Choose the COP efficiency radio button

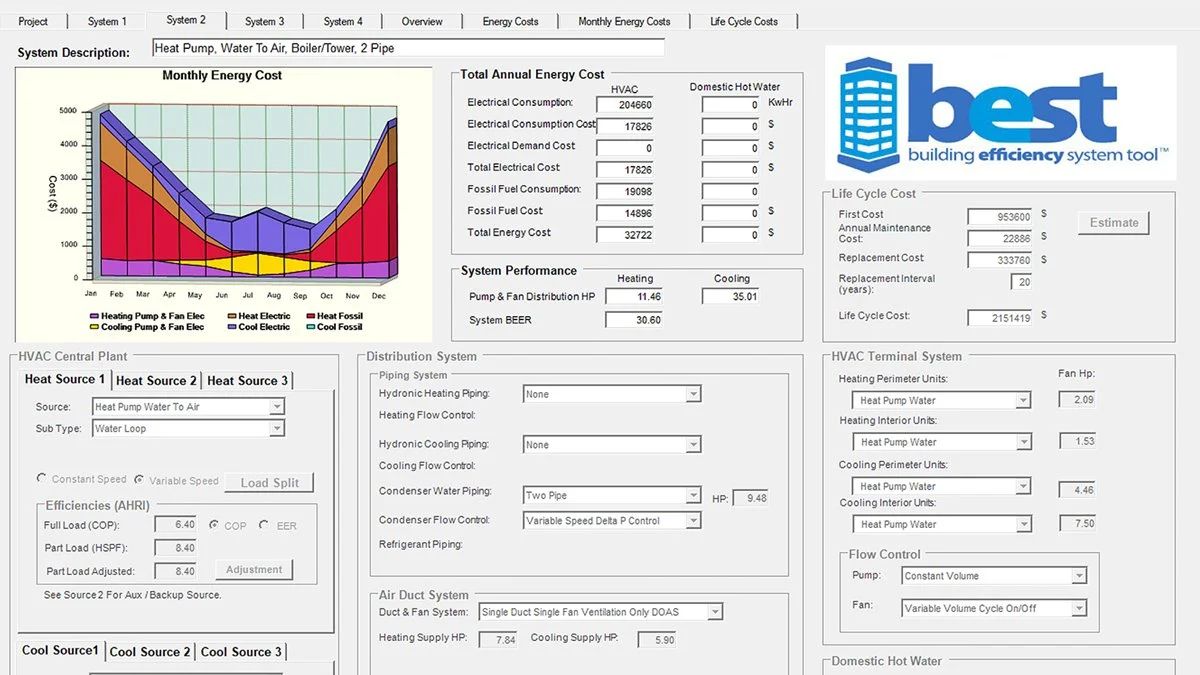[x=214, y=524]
